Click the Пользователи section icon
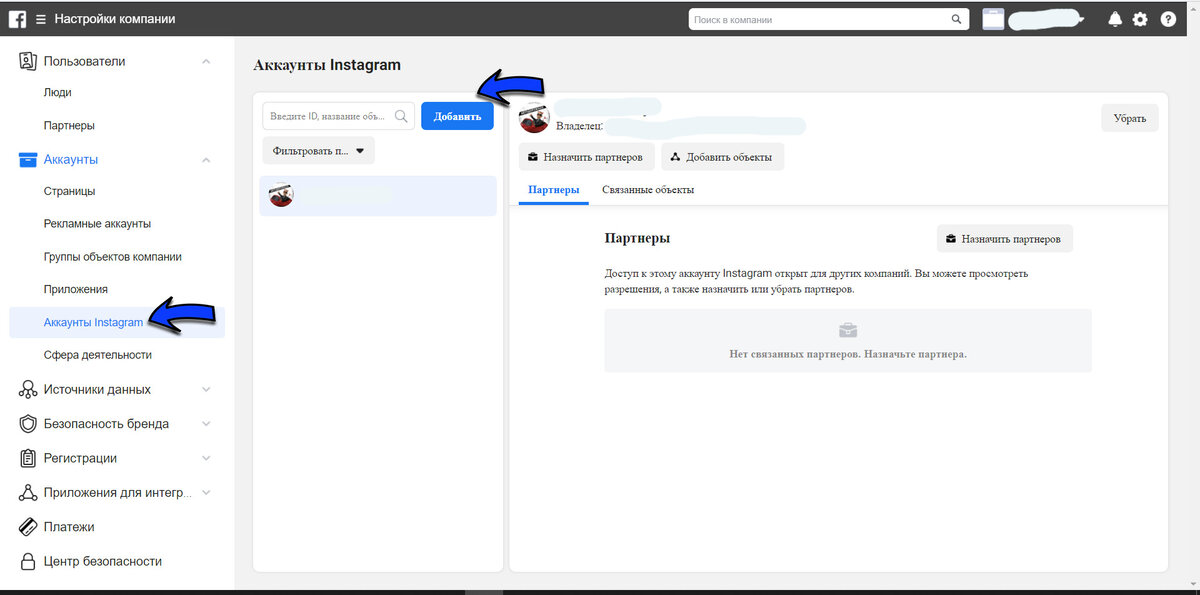Viewport: 1200px width, 595px height. (x=28, y=61)
